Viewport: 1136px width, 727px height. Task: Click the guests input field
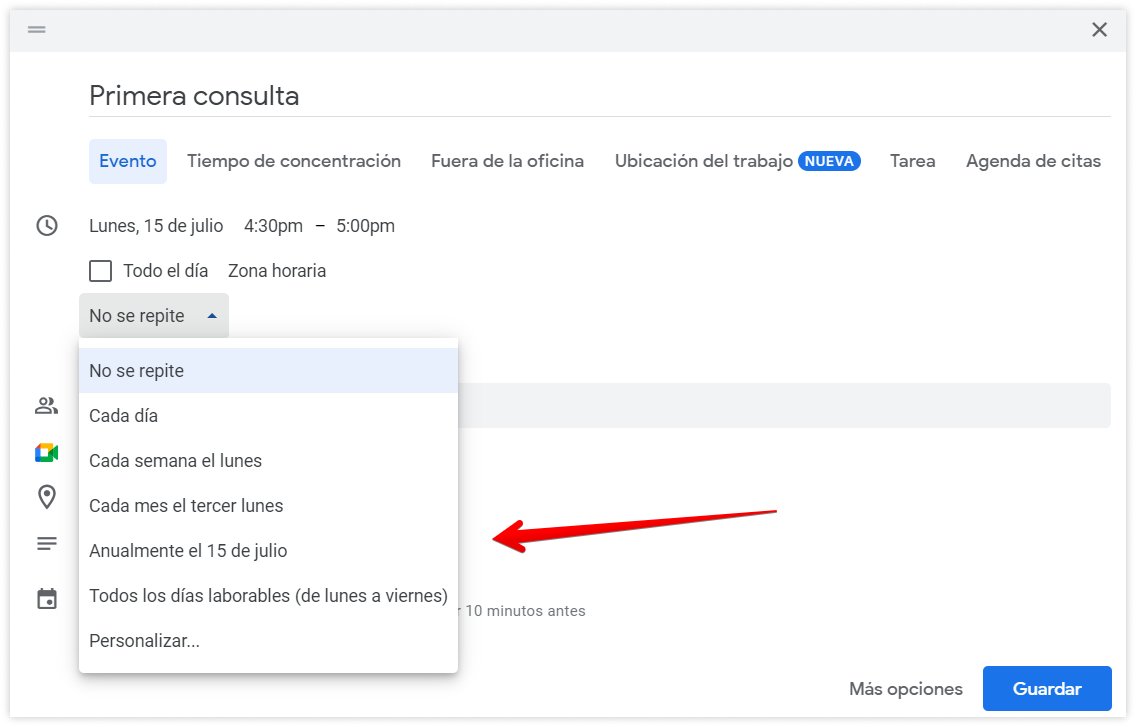click(784, 405)
